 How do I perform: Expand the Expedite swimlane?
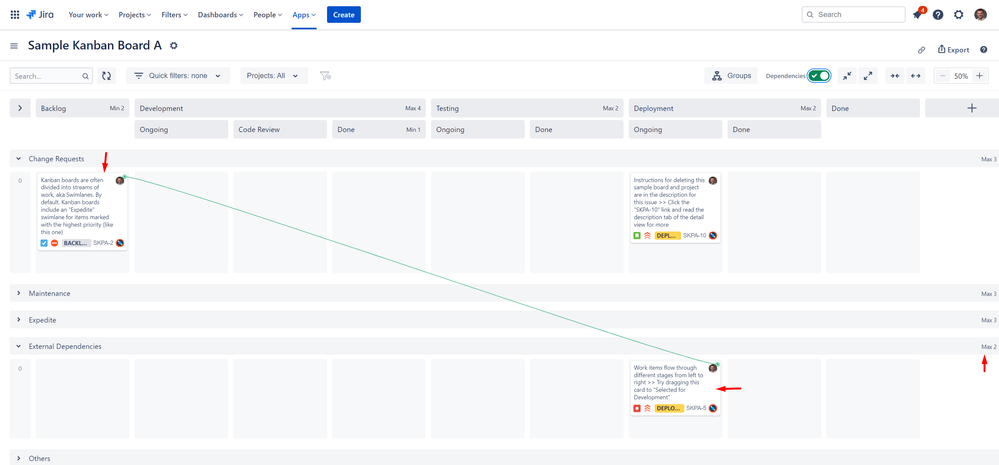(19, 320)
